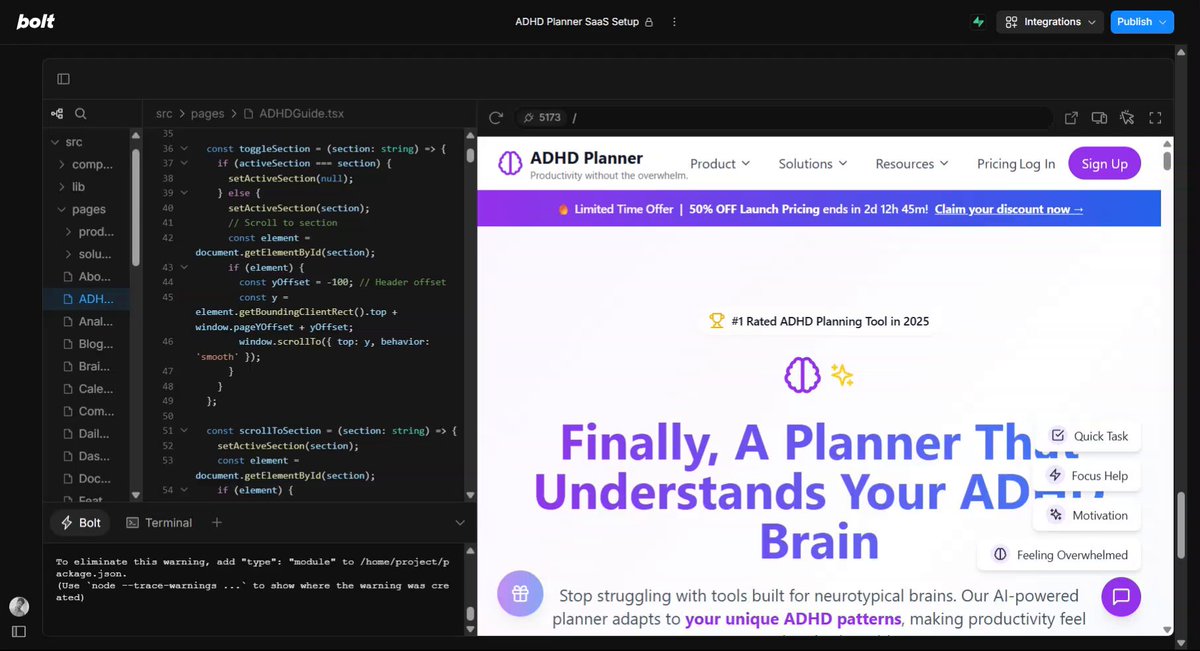Click the Quick Task button

tap(1090, 436)
